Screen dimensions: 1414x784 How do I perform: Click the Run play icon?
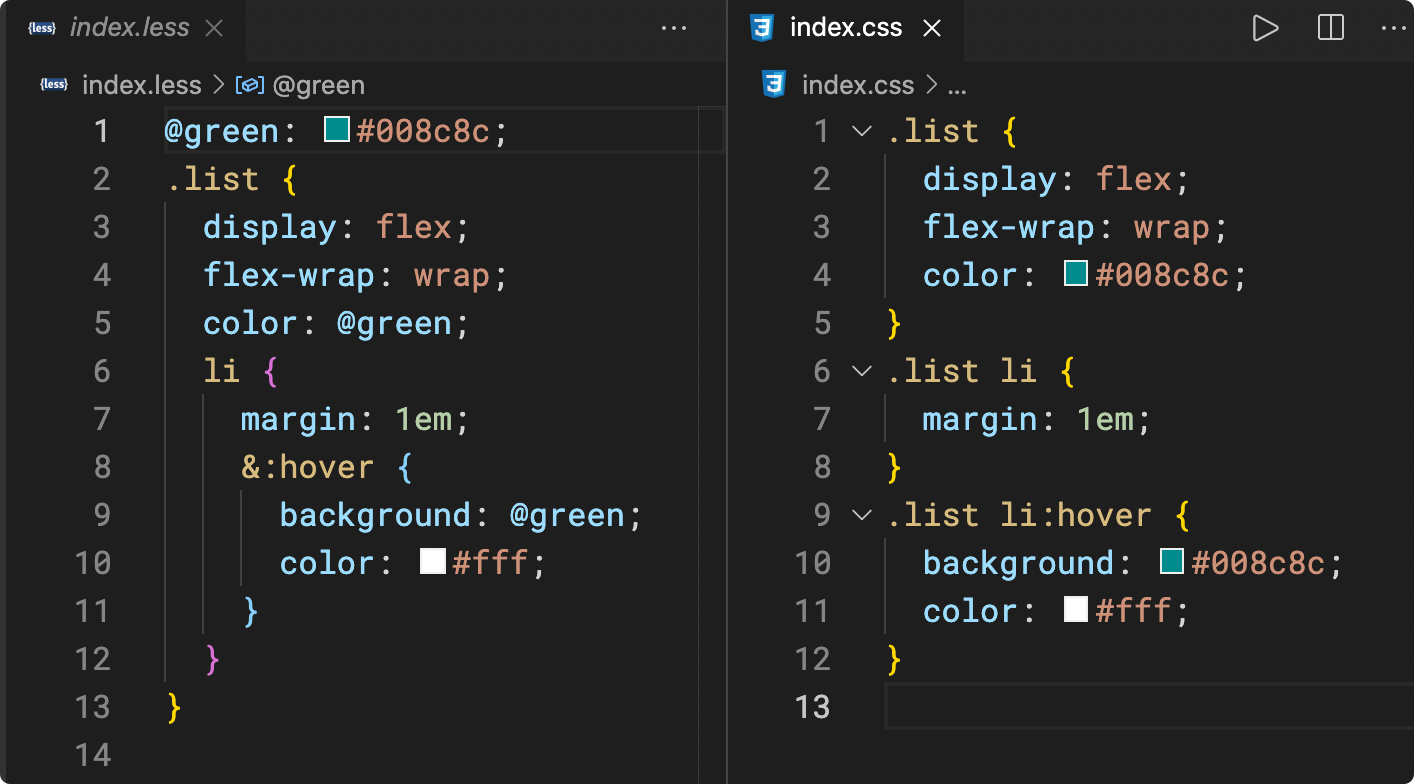coord(1265,28)
